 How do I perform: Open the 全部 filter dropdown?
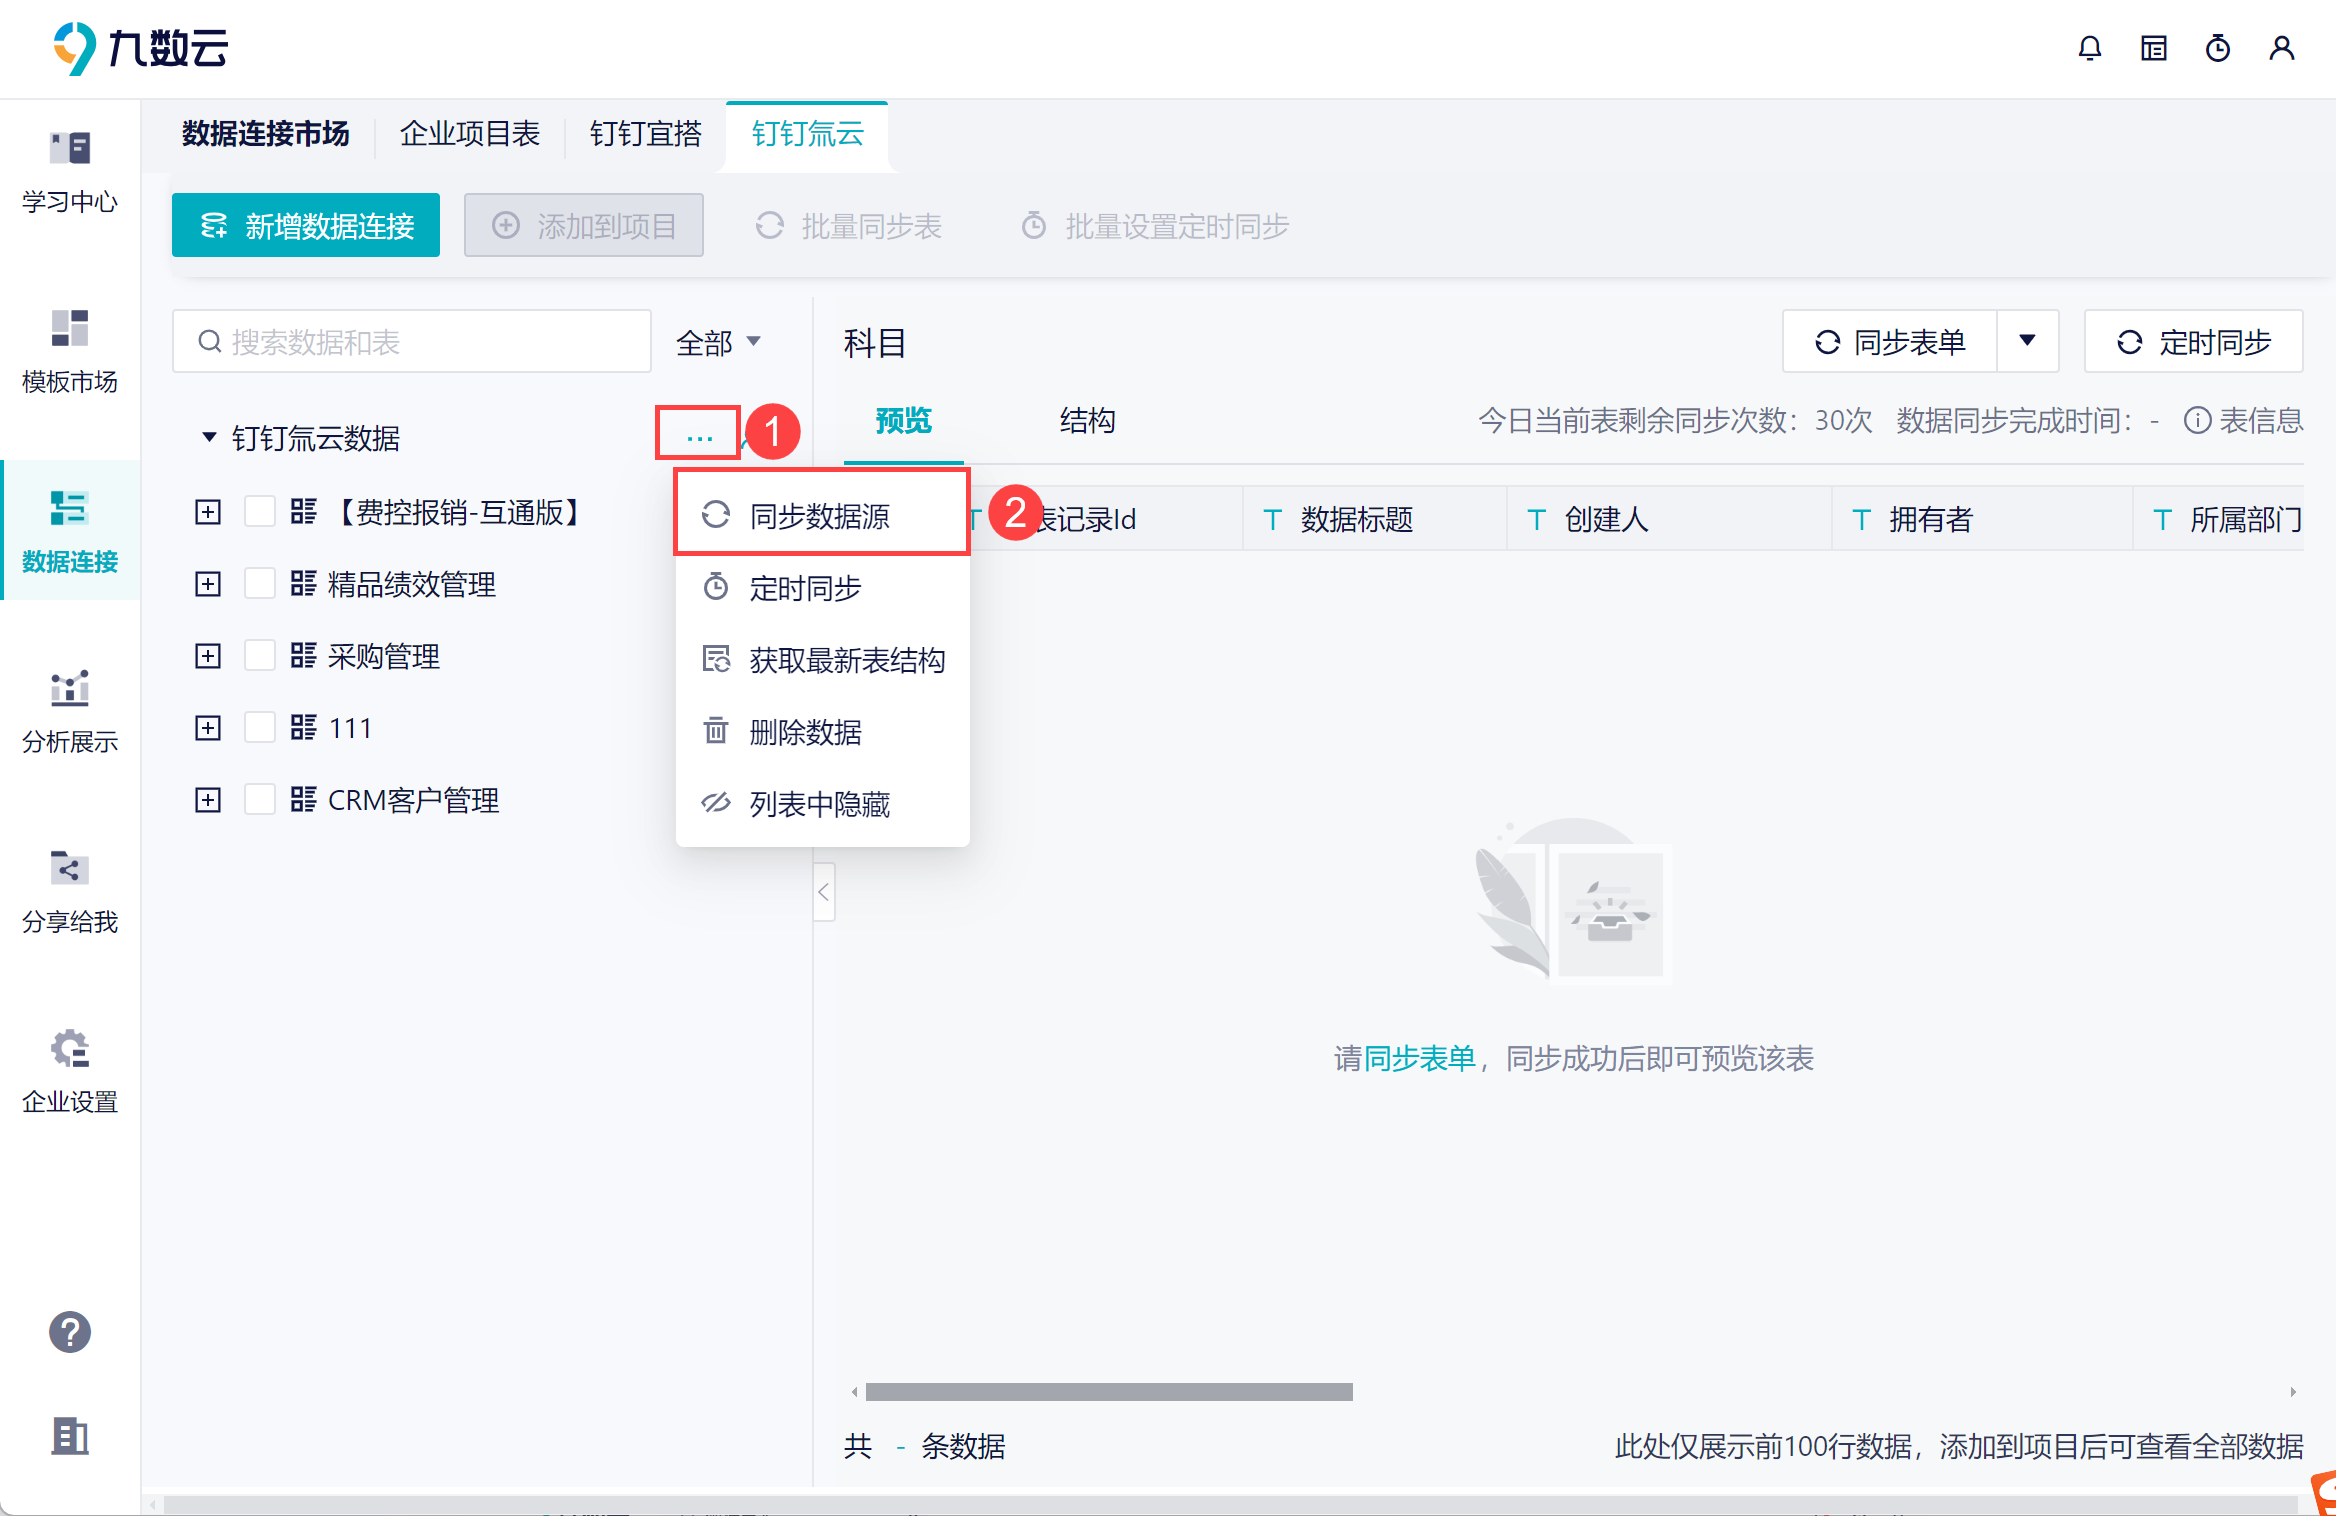pyautogui.click(x=718, y=343)
